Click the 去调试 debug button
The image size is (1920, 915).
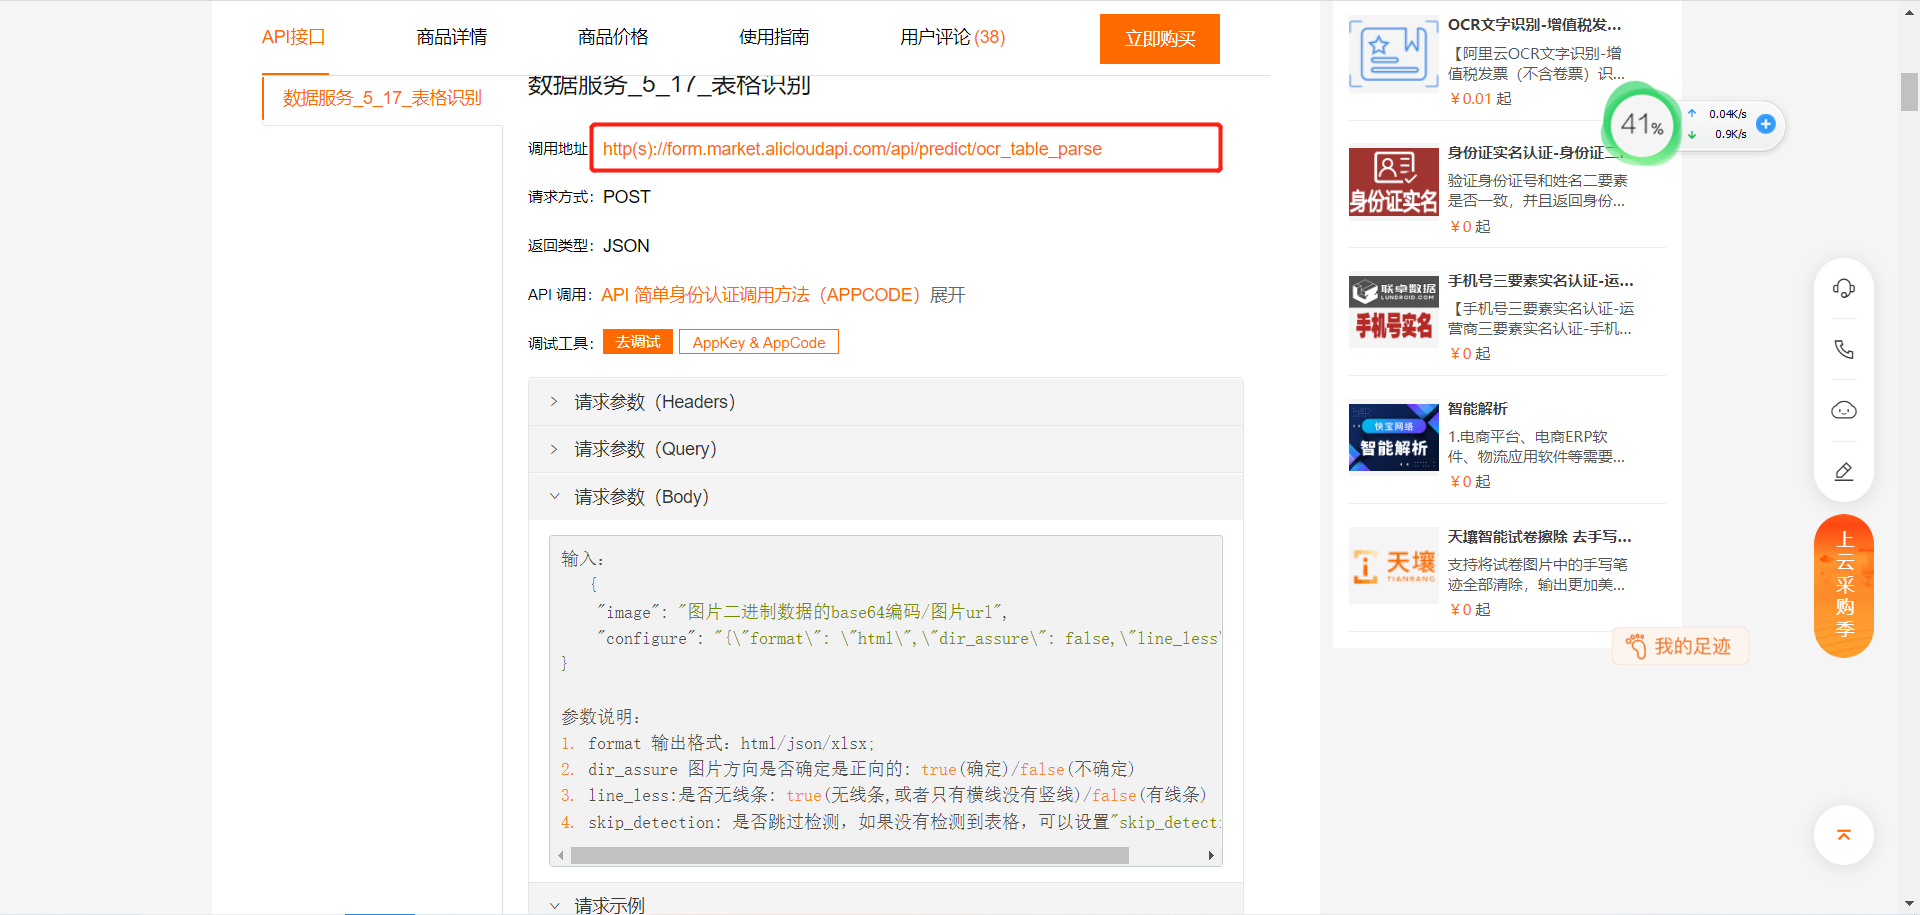(x=638, y=342)
